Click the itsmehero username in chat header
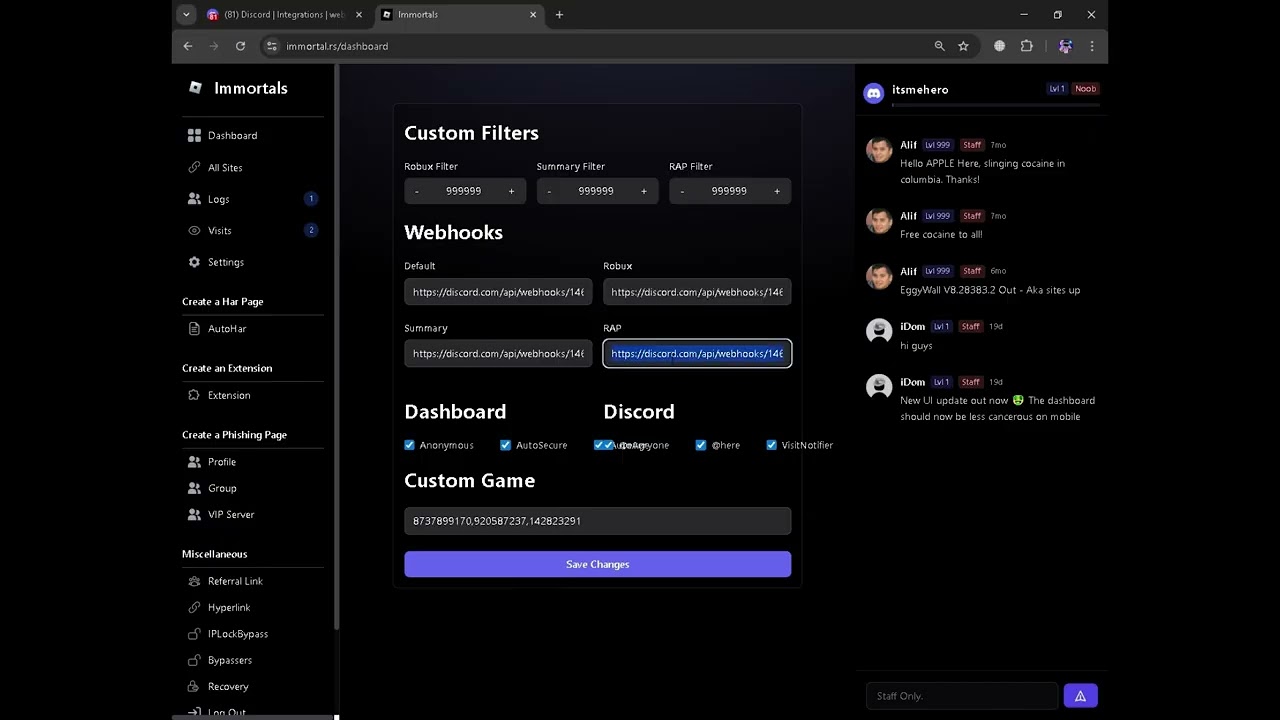1280x720 pixels. [920, 90]
